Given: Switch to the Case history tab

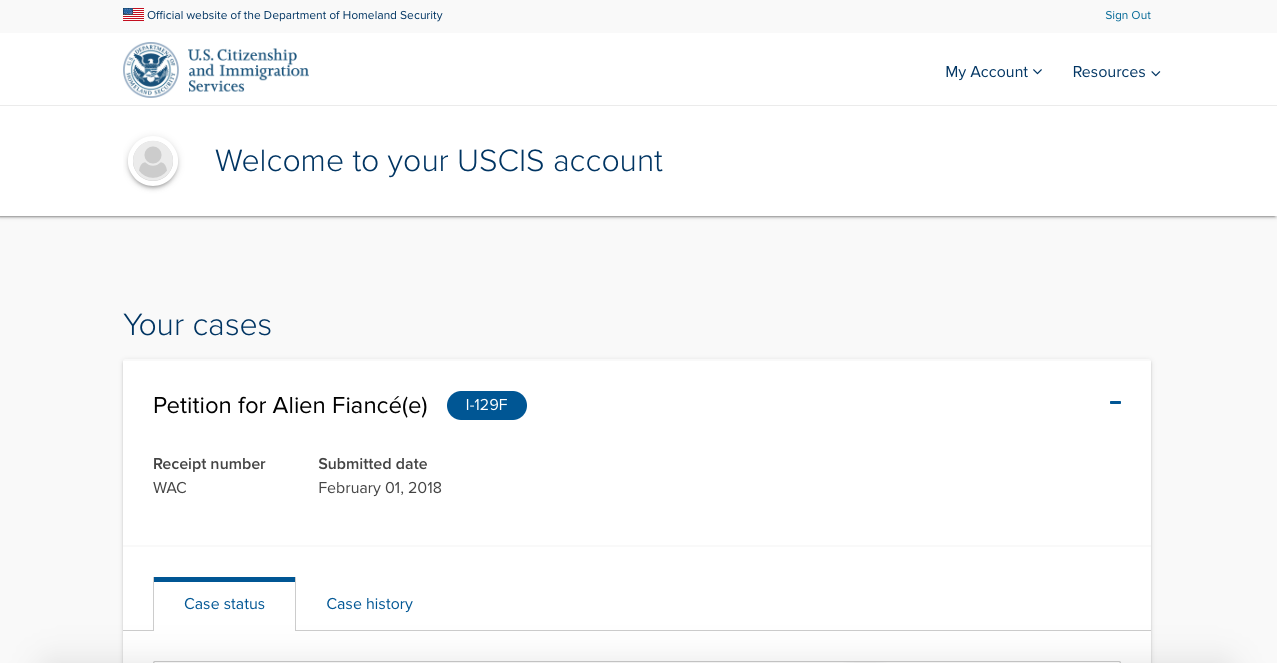Looking at the screenshot, I should coord(369,604).
